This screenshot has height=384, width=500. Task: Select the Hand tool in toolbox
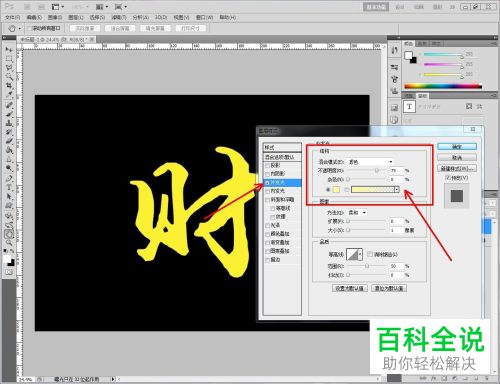(x=9, y=235)
